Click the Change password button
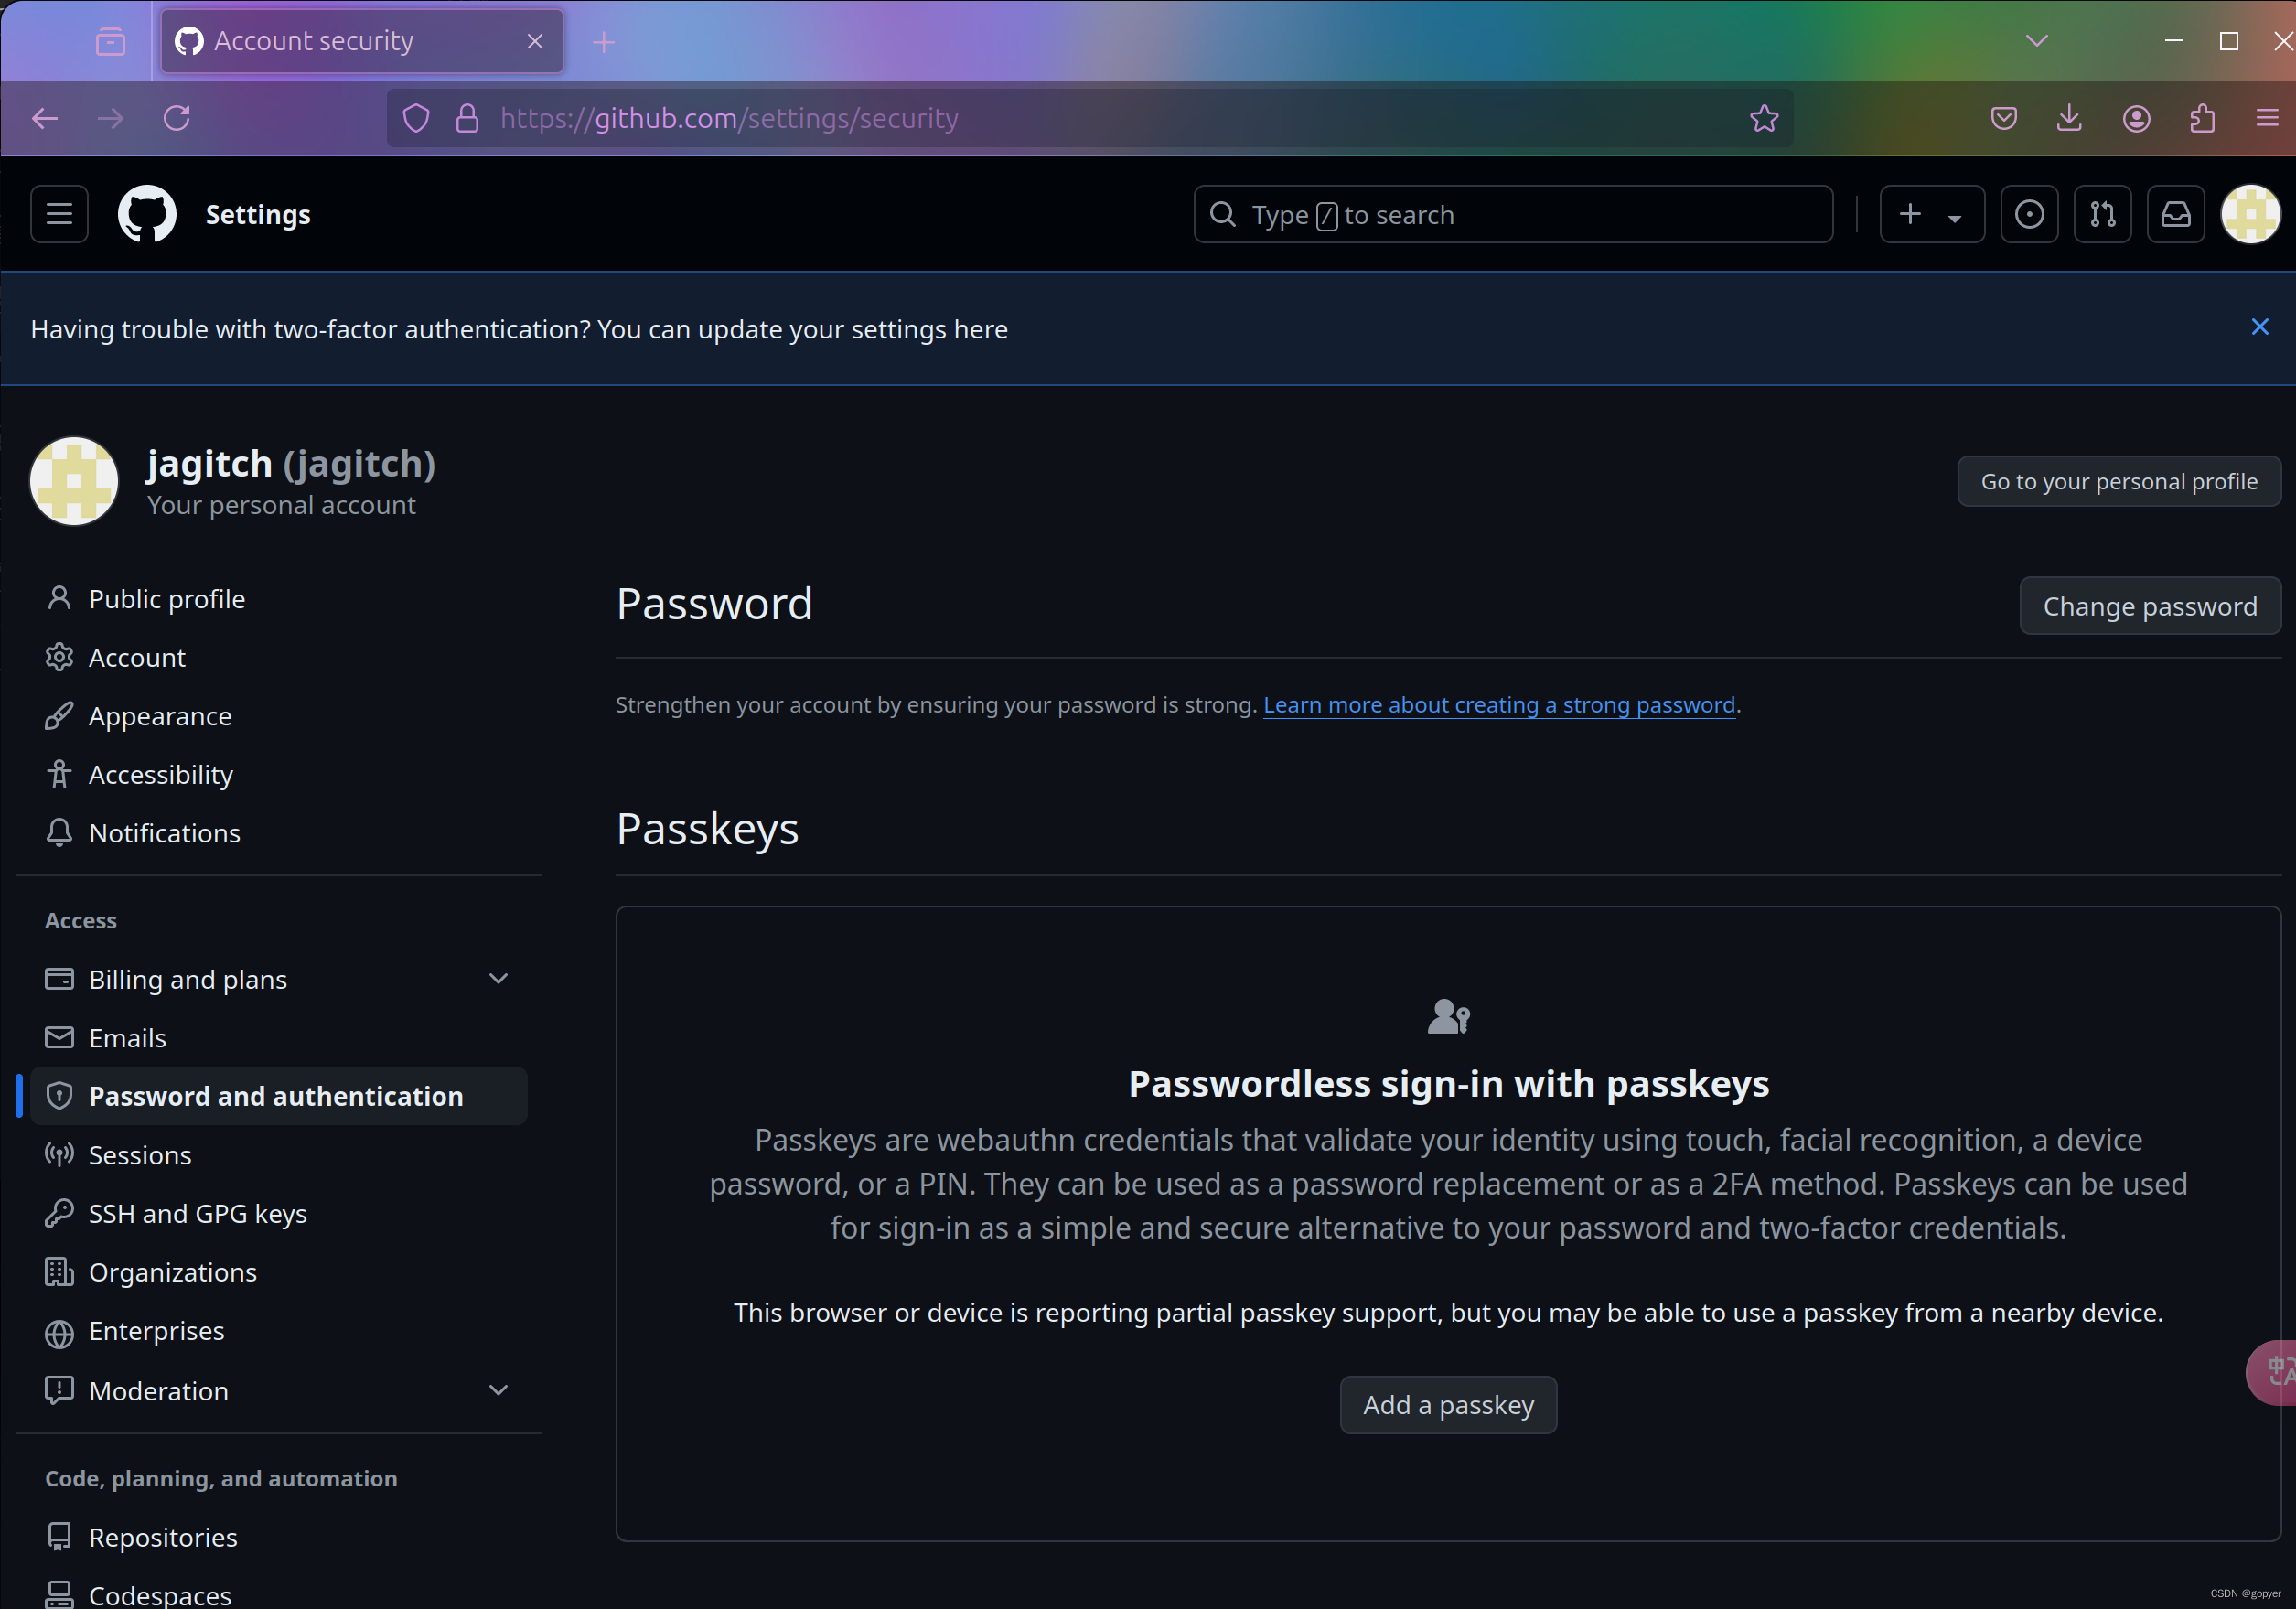The width and height of the screenshot is (2296, 1609). [2150, 604]
